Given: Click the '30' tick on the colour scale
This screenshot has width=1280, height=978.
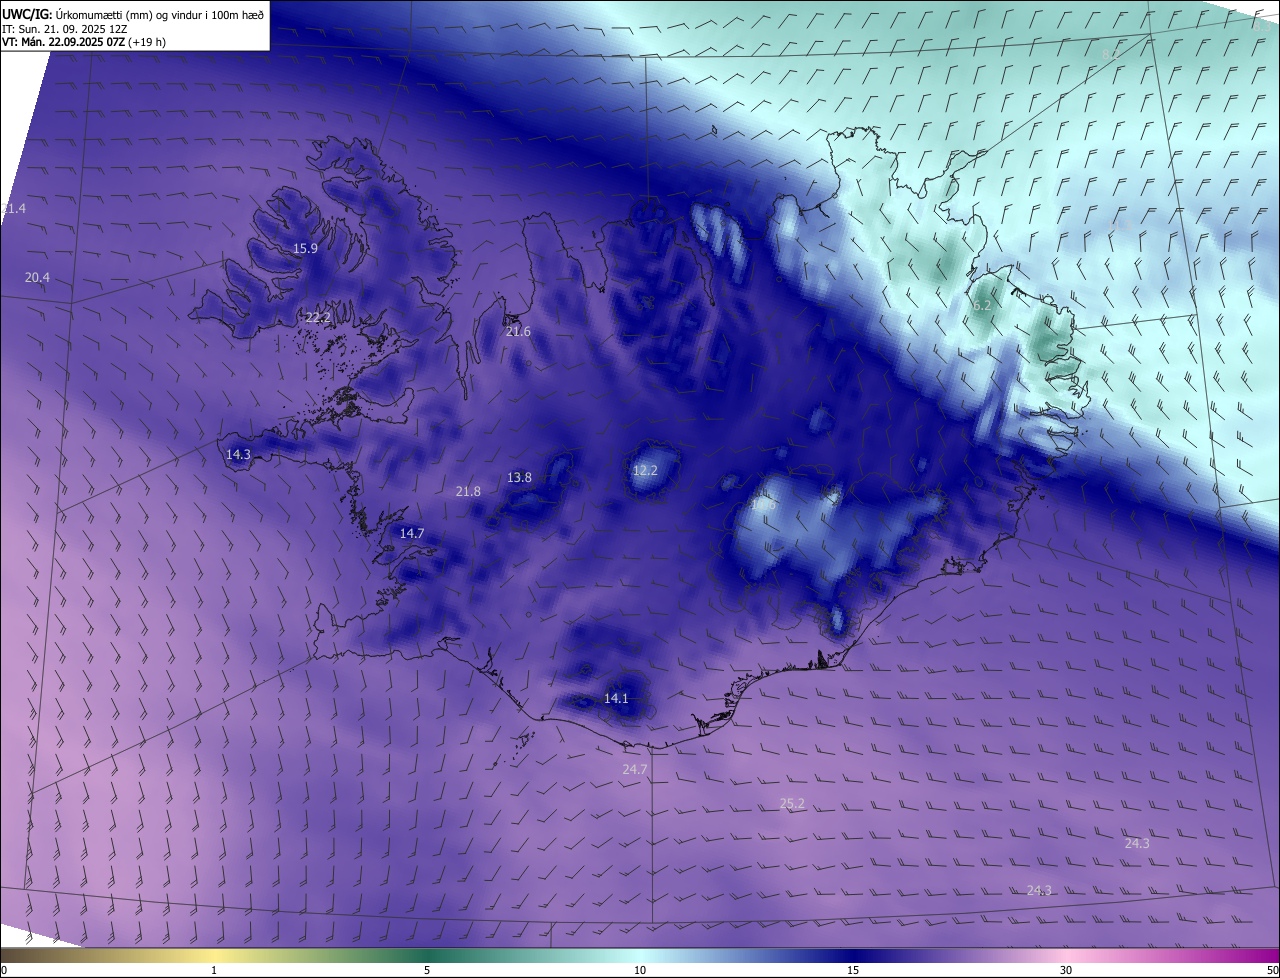Looking at the screenshot, I should [1066, 970].
